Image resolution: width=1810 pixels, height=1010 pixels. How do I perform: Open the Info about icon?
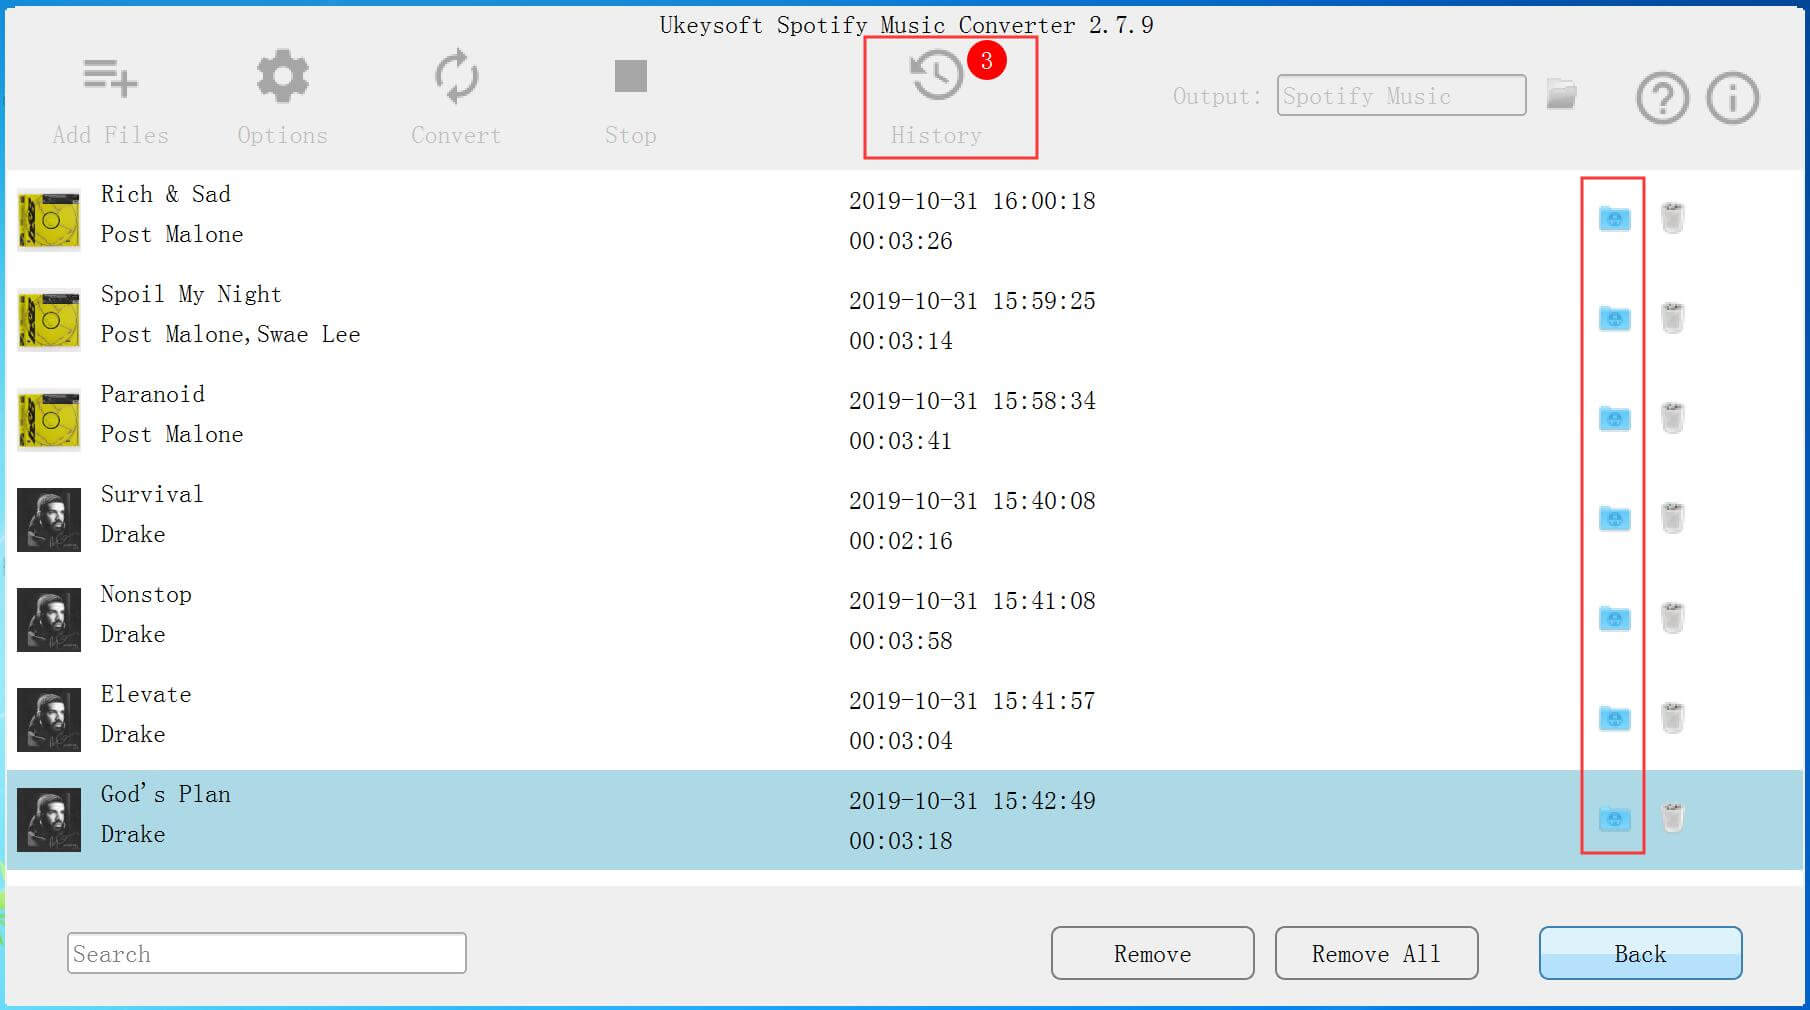(x=1732, y=98)
